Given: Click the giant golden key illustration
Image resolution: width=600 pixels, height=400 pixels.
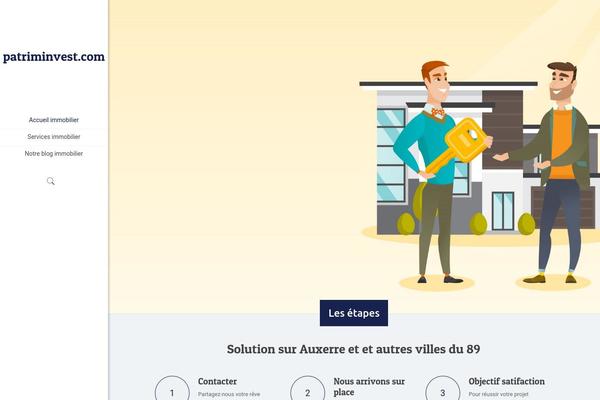Looking at the screenshot, I should 459,145.
